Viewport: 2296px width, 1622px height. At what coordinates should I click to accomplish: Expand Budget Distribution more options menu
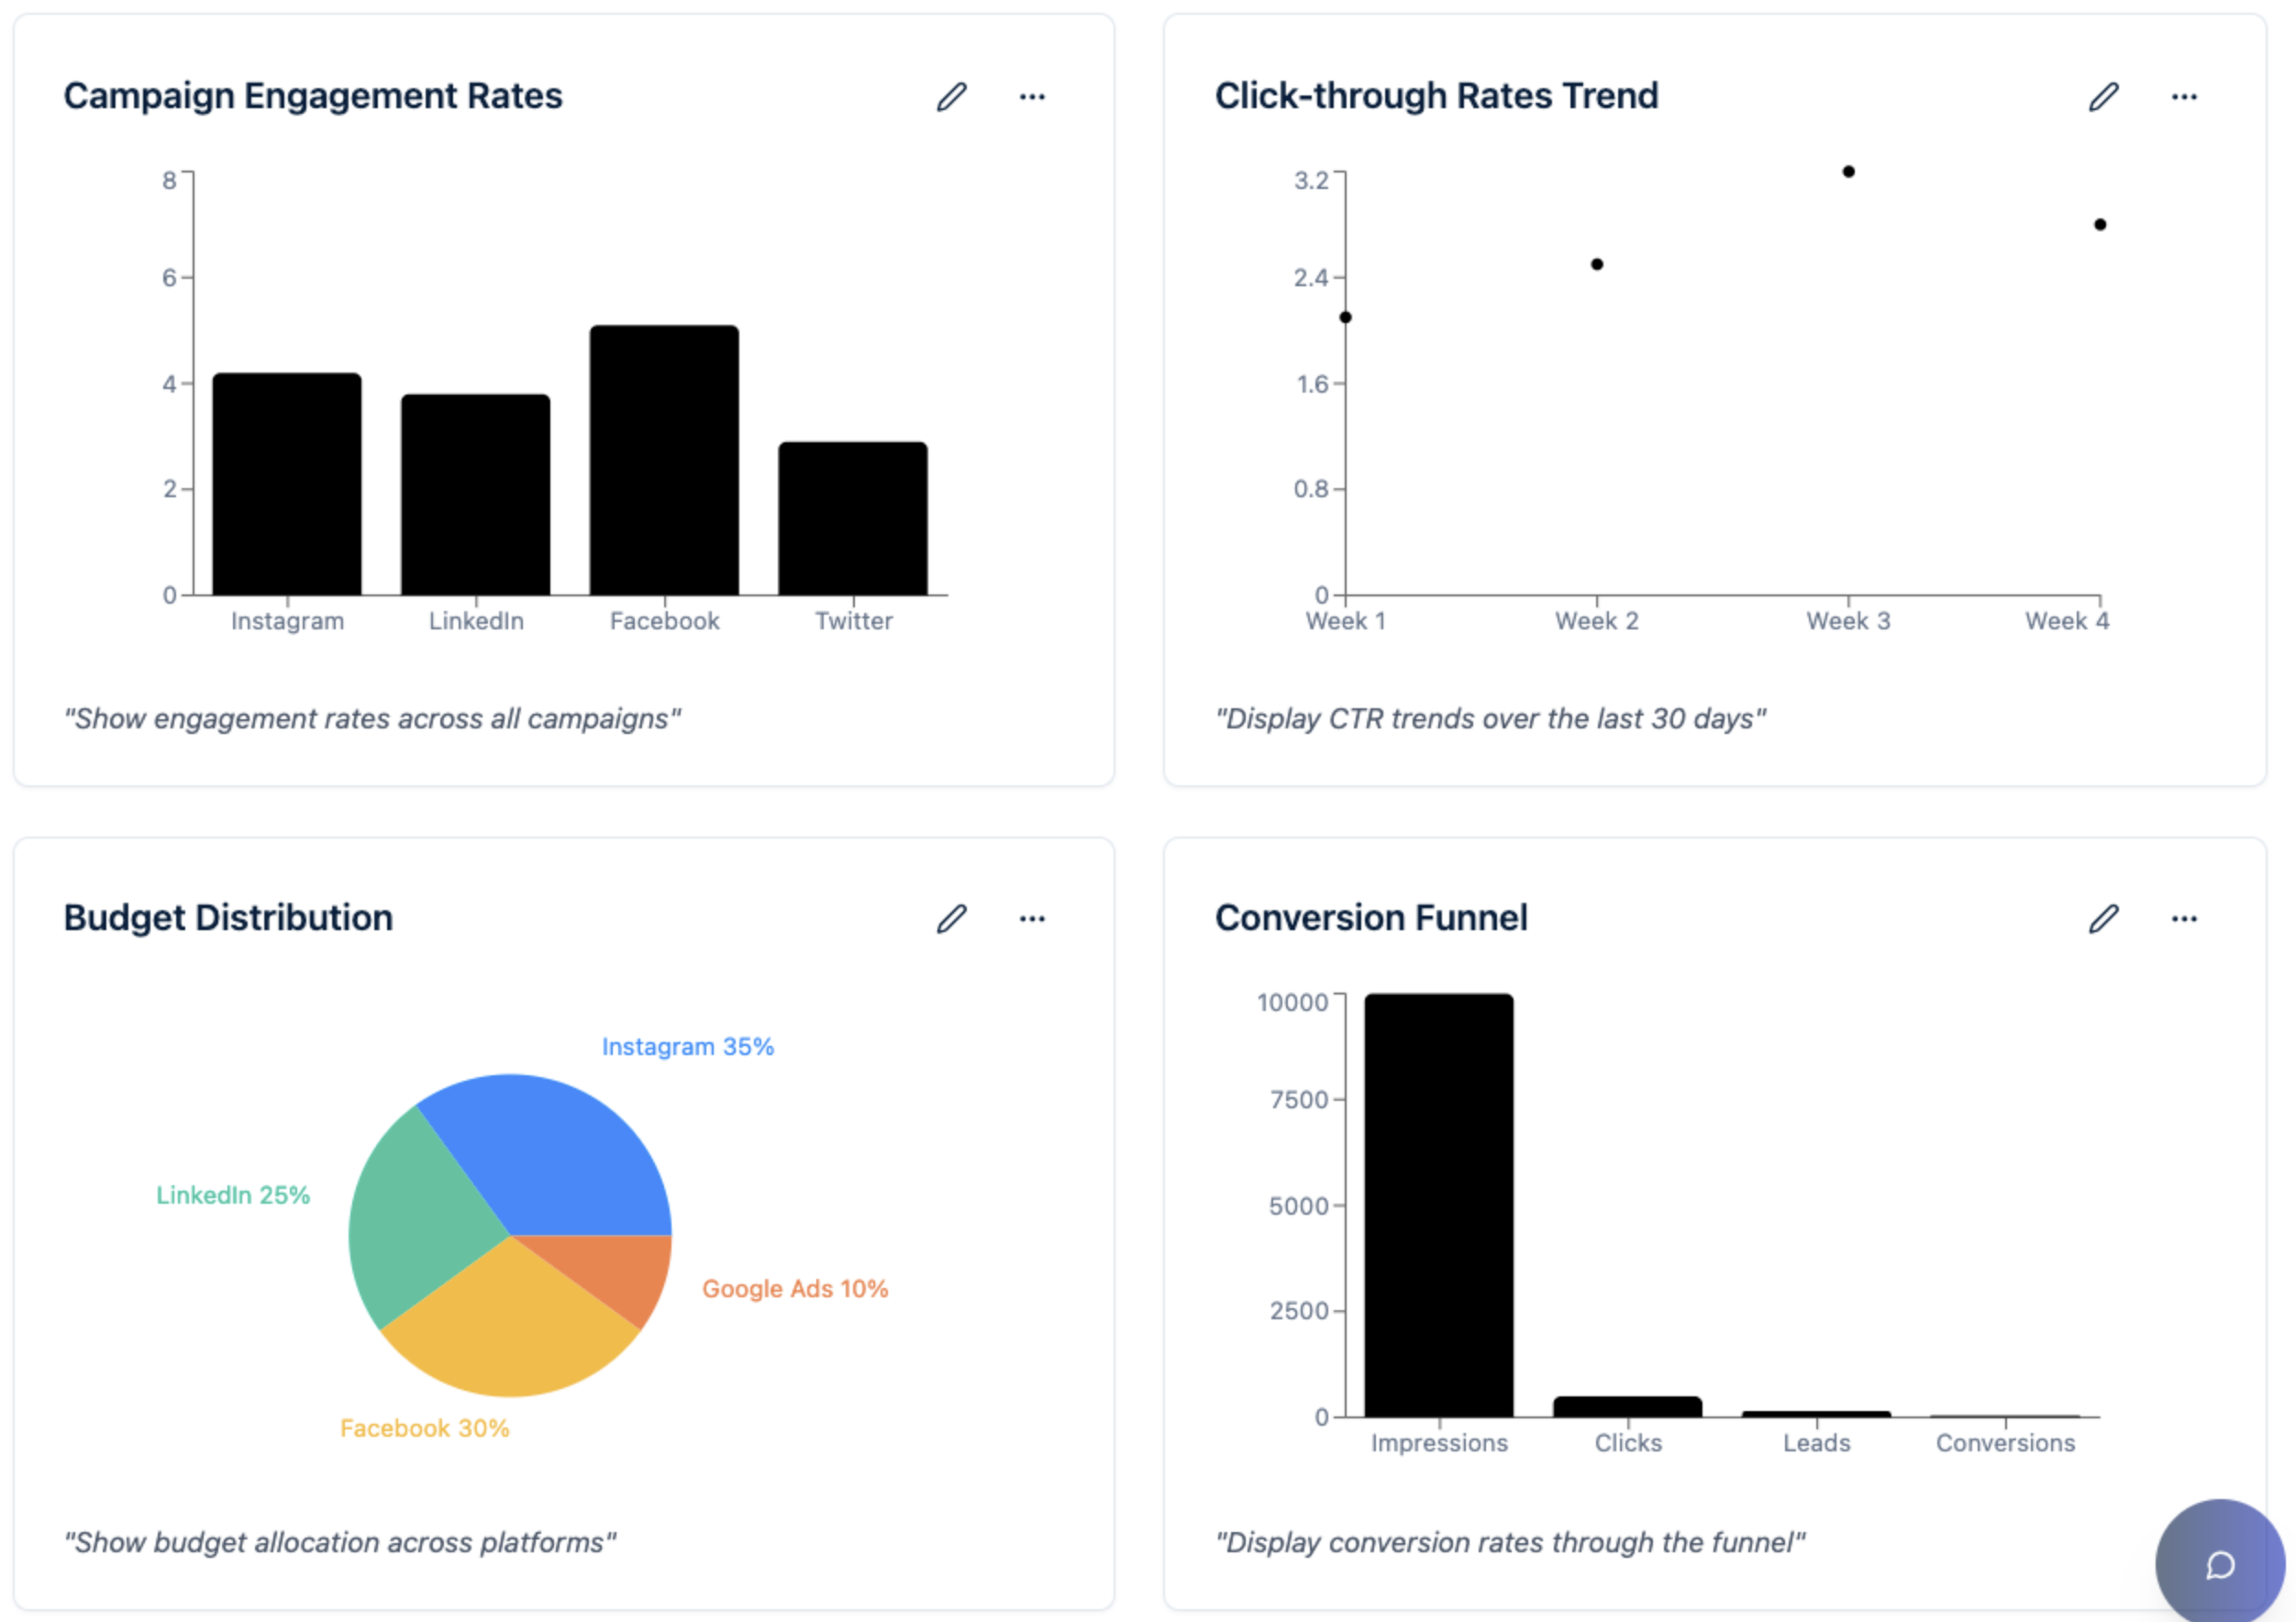coord(1032,919)
